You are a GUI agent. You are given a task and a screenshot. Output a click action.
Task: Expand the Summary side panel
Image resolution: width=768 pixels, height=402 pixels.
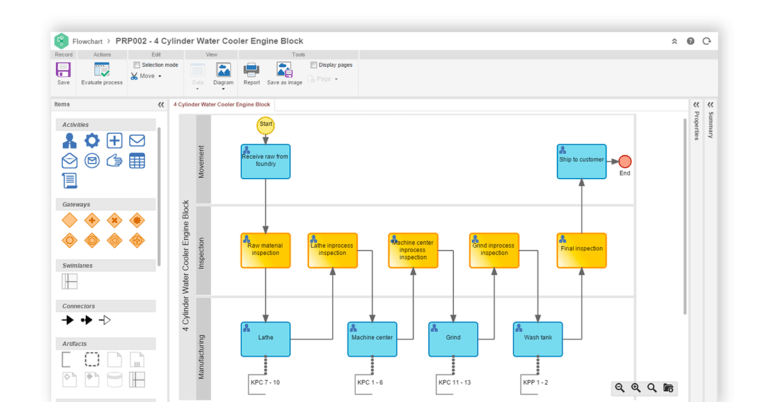coord(710,104)
